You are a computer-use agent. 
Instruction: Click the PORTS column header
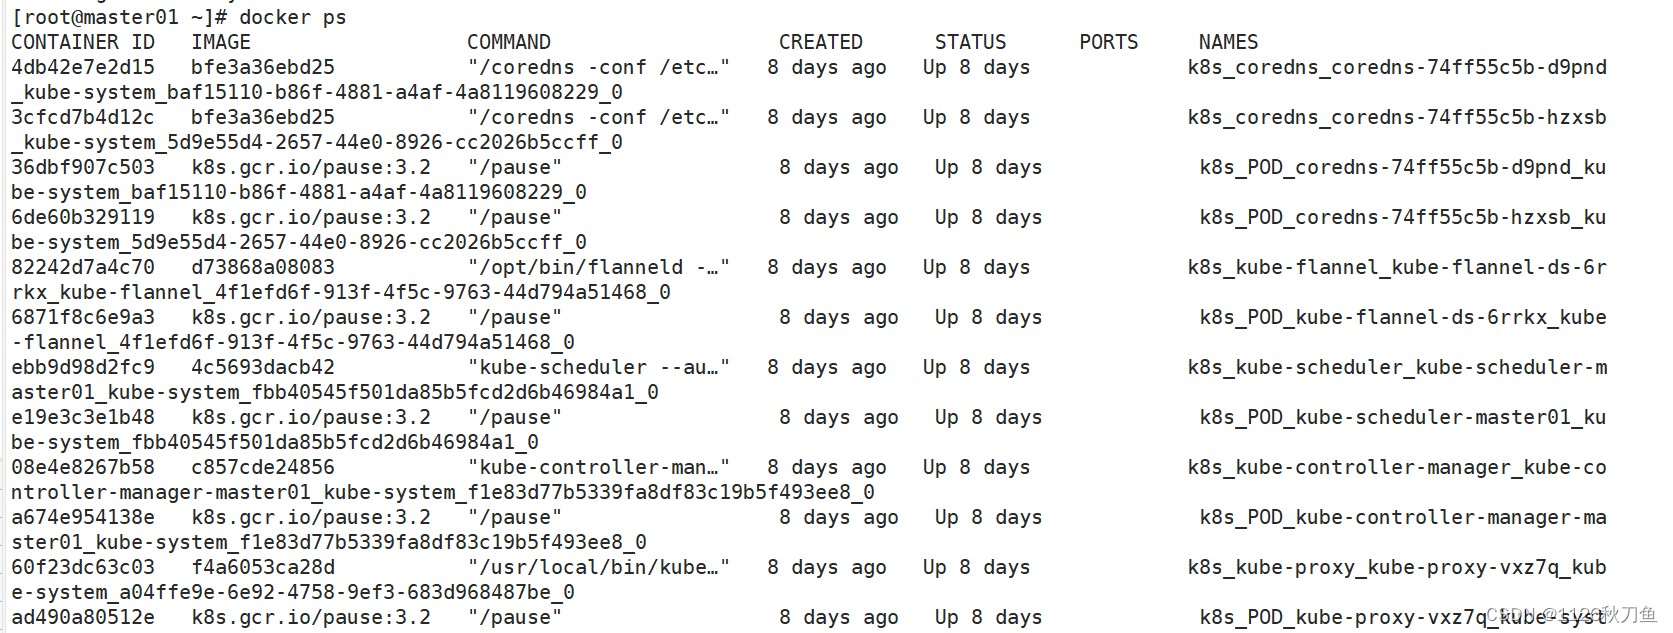[1109, 42]
